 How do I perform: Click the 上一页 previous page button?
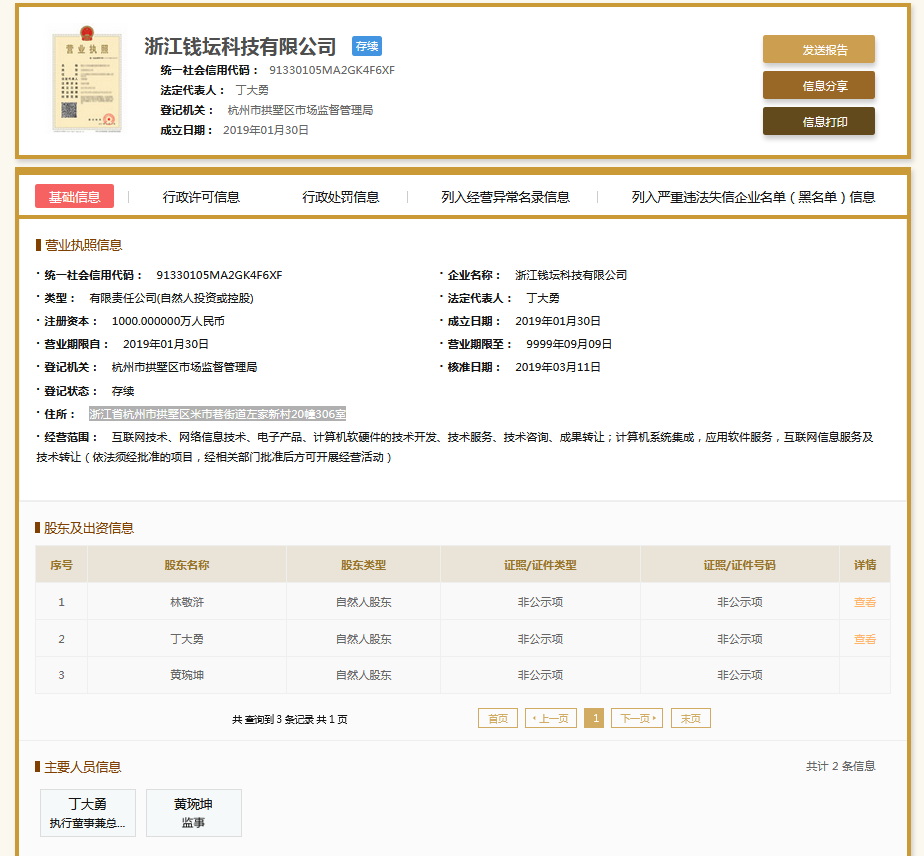coord(551,718)
